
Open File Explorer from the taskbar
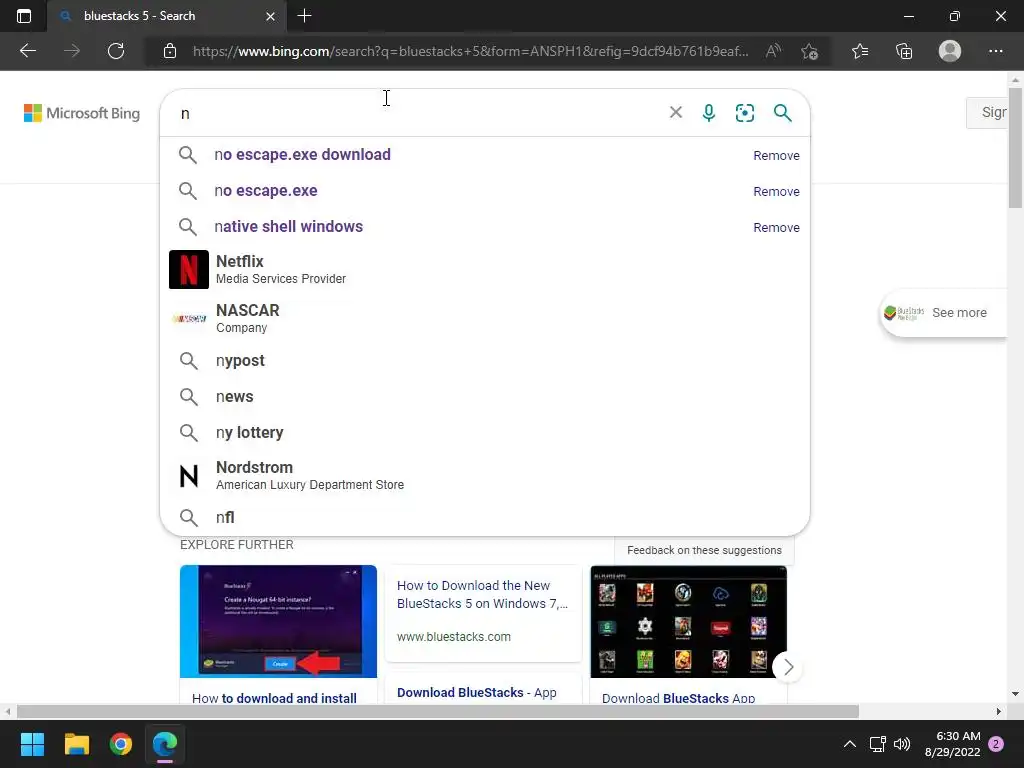(76, 744)
